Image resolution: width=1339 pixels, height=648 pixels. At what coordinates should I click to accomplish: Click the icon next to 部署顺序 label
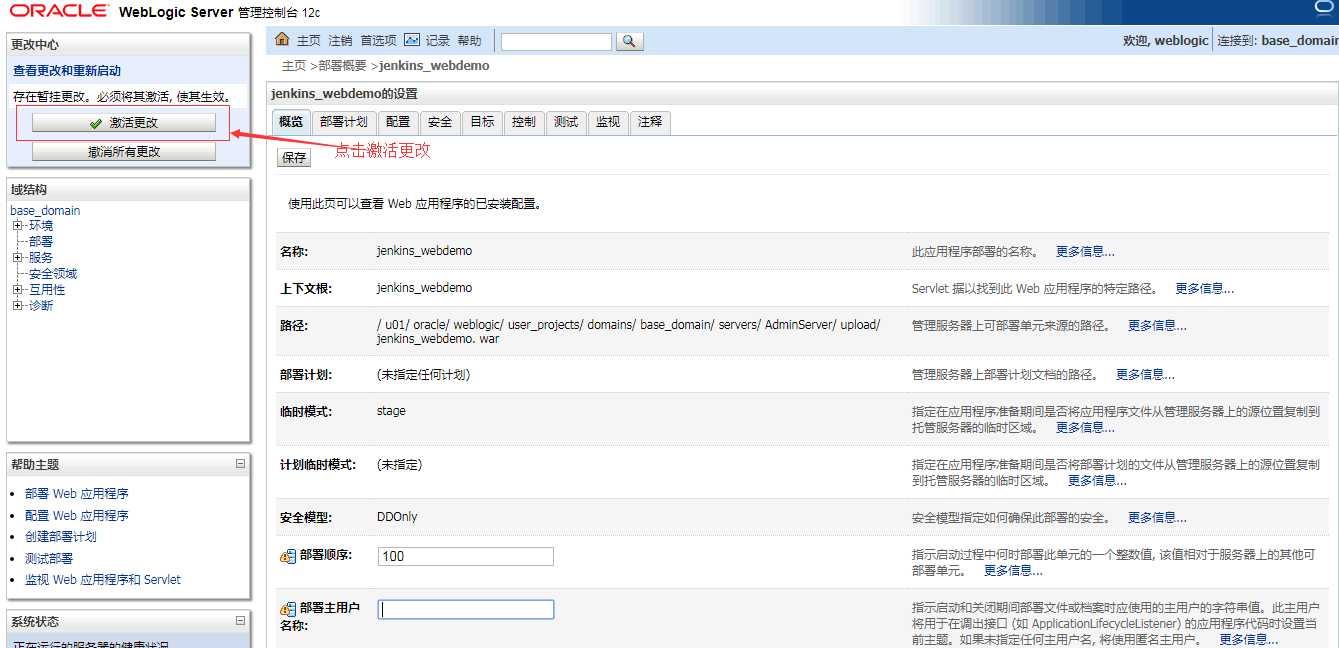[x=287, y=556]
